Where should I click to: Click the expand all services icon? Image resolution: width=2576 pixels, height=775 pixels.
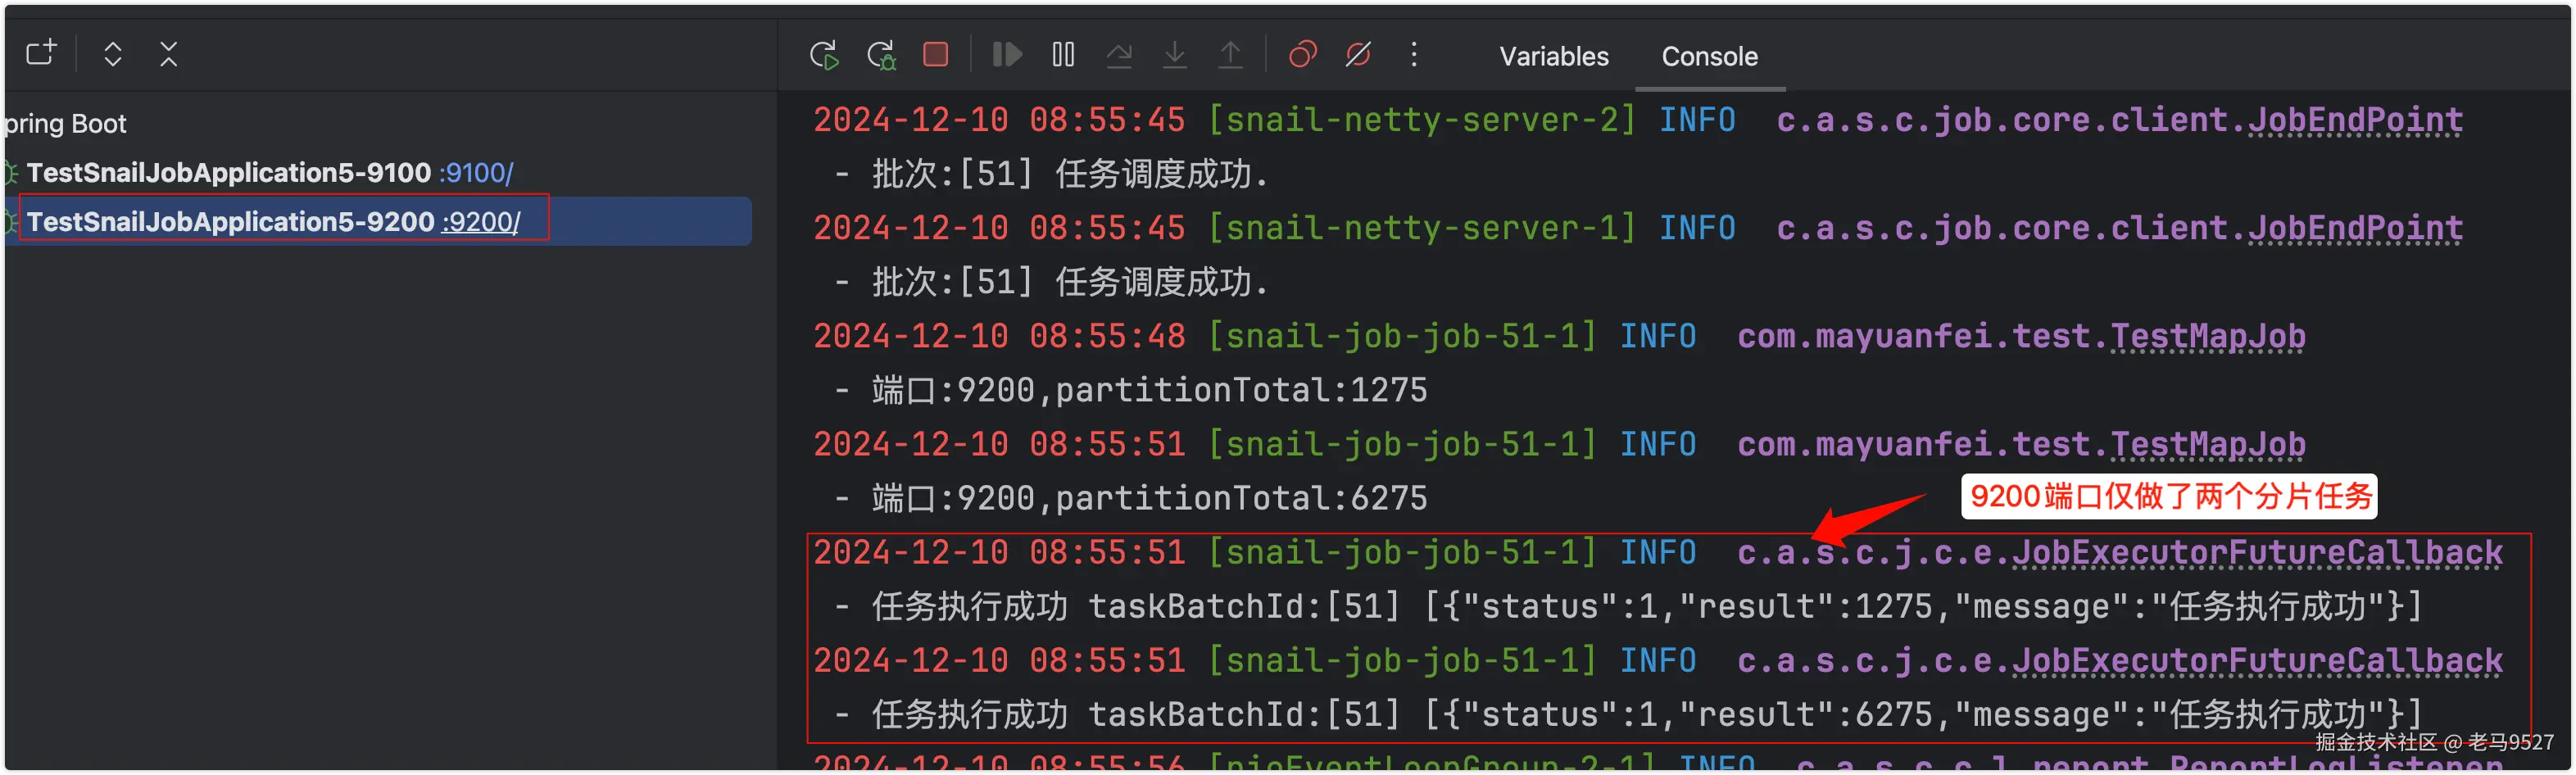(112, 54)
